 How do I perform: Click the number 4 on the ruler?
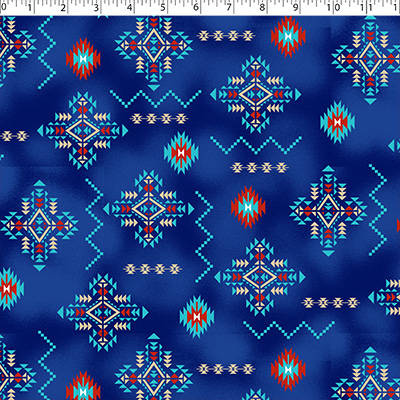(130, 7)
